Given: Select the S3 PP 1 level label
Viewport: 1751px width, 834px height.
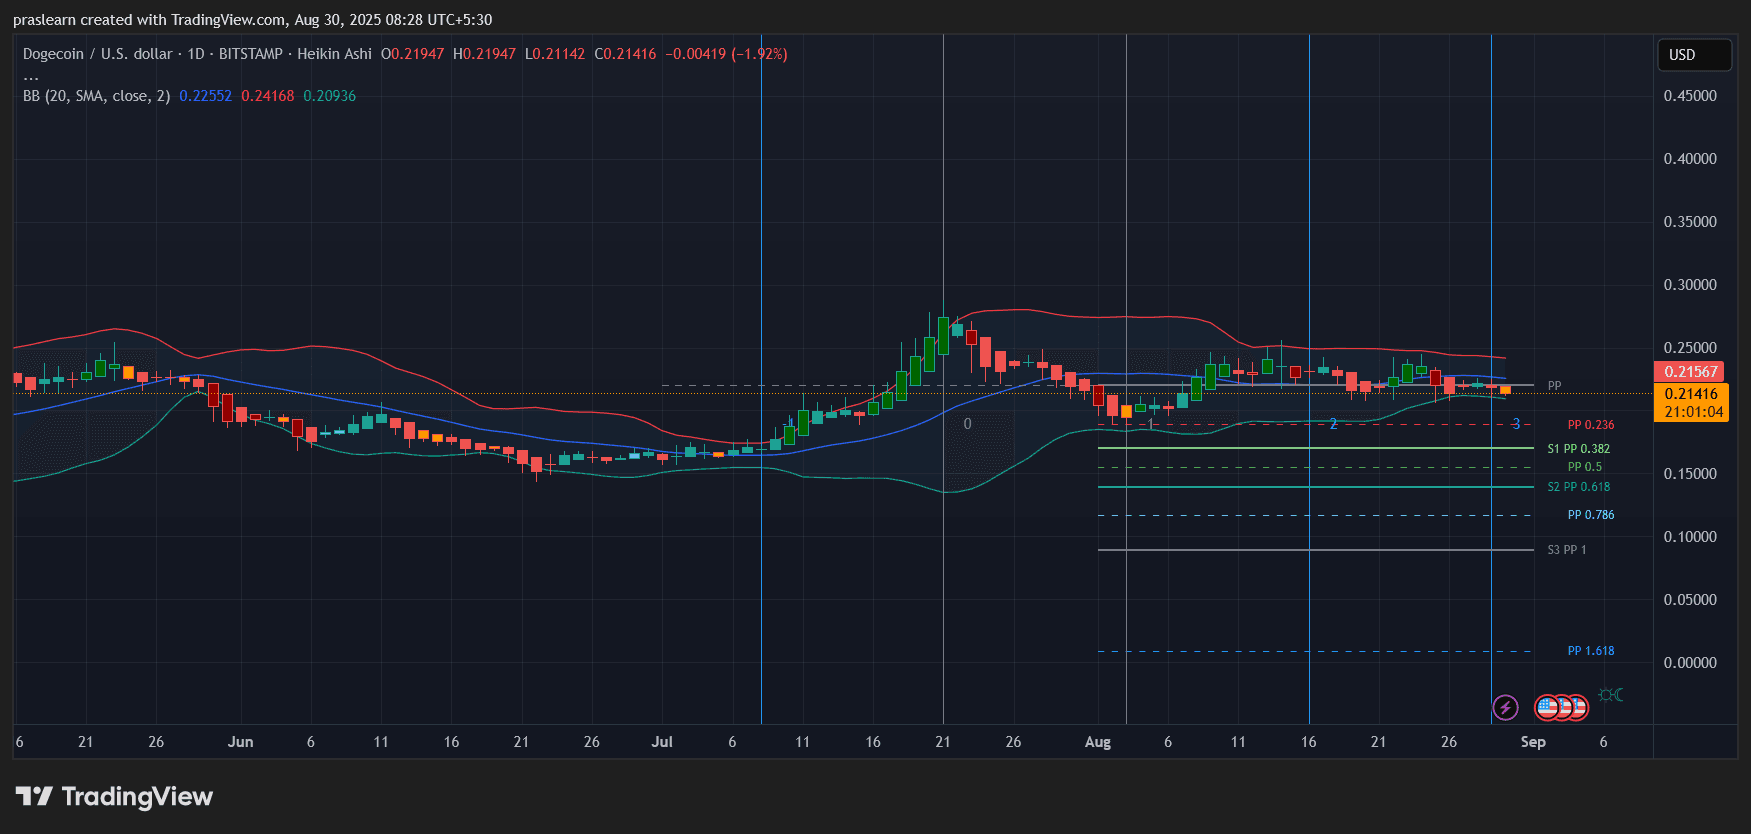Looking at the screenshot, I should coord(1566,550).
